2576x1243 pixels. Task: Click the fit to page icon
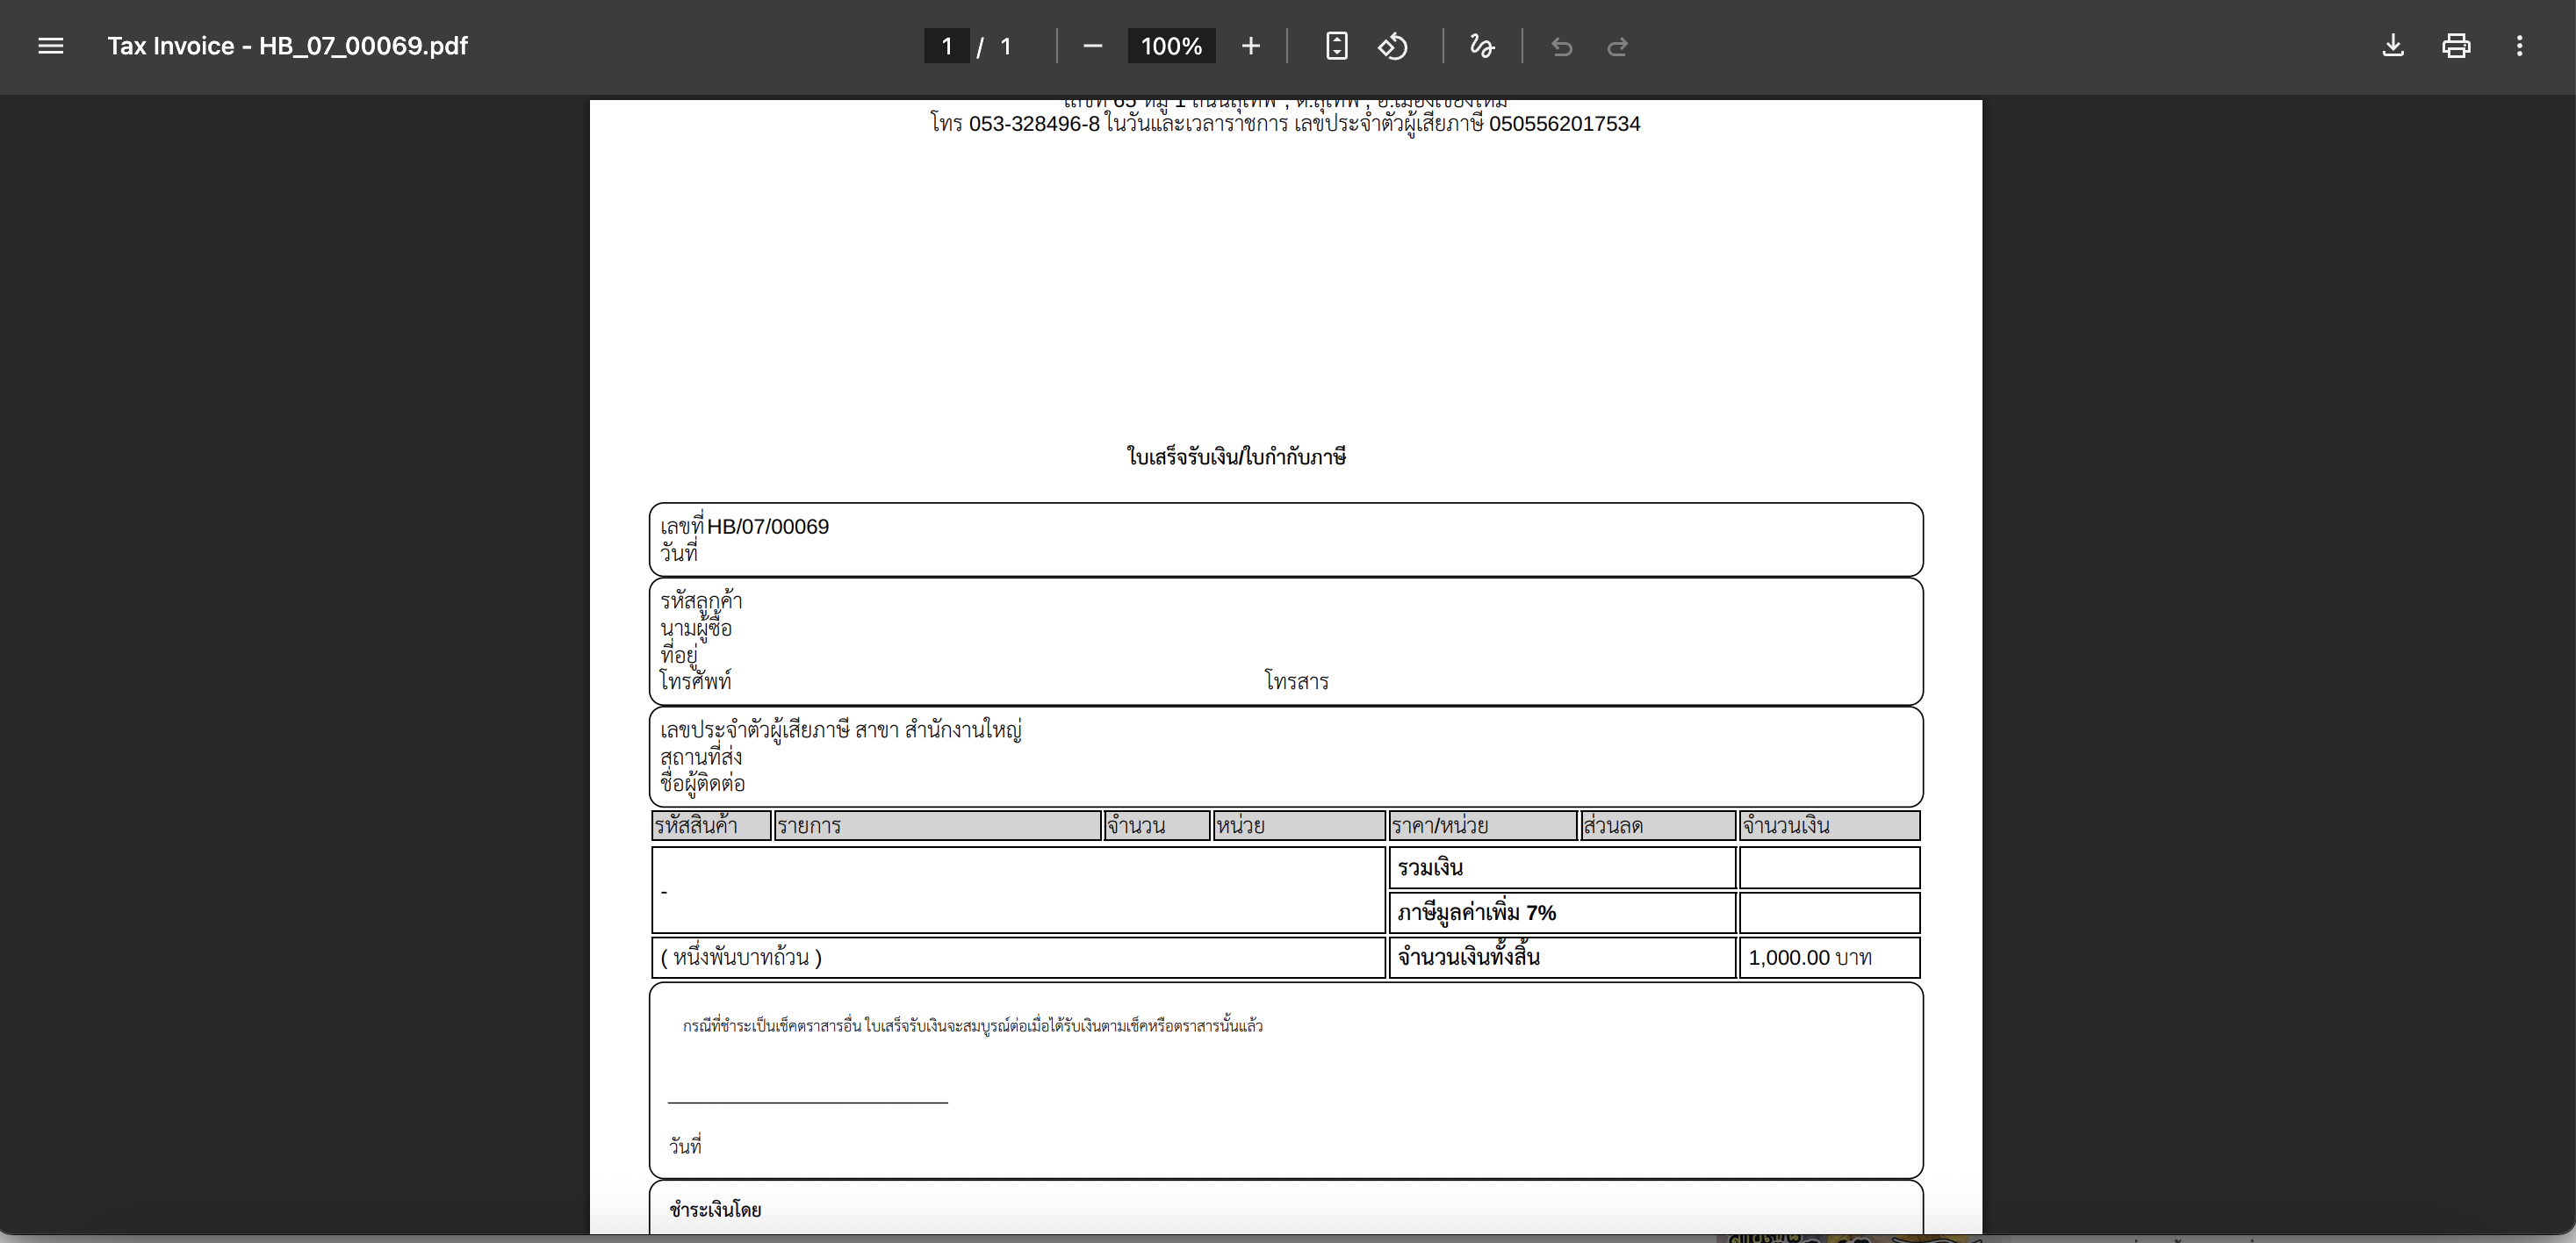(1336, 46)
